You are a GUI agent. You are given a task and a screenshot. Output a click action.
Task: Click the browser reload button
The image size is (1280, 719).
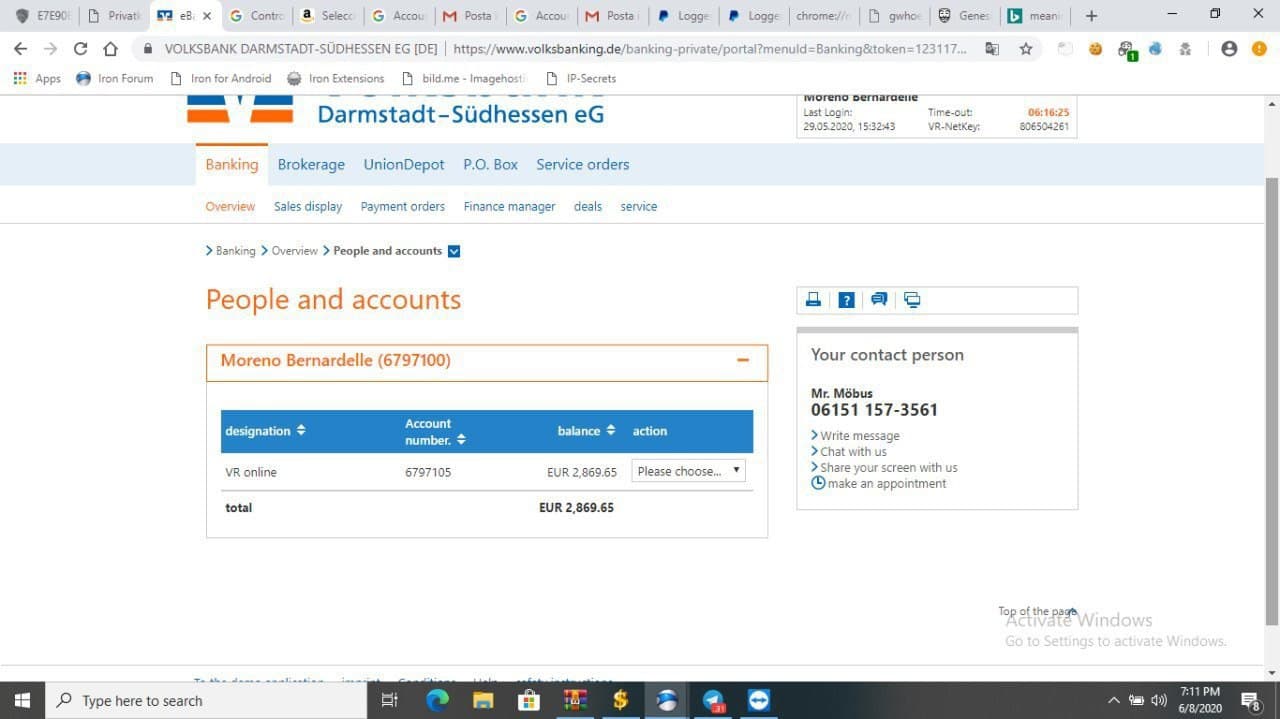coord(81,49)
